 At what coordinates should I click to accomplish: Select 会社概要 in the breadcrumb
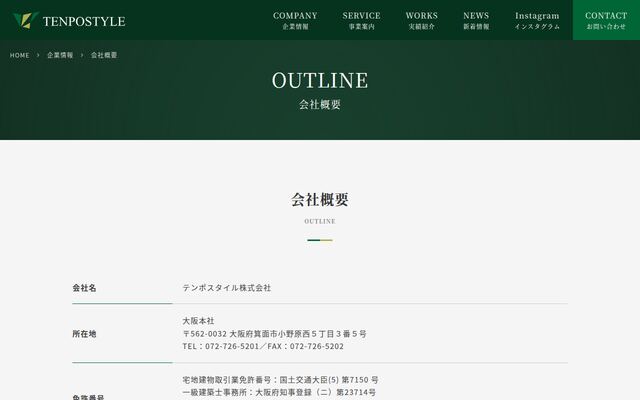pyautogui.click(x=104, y=55)
